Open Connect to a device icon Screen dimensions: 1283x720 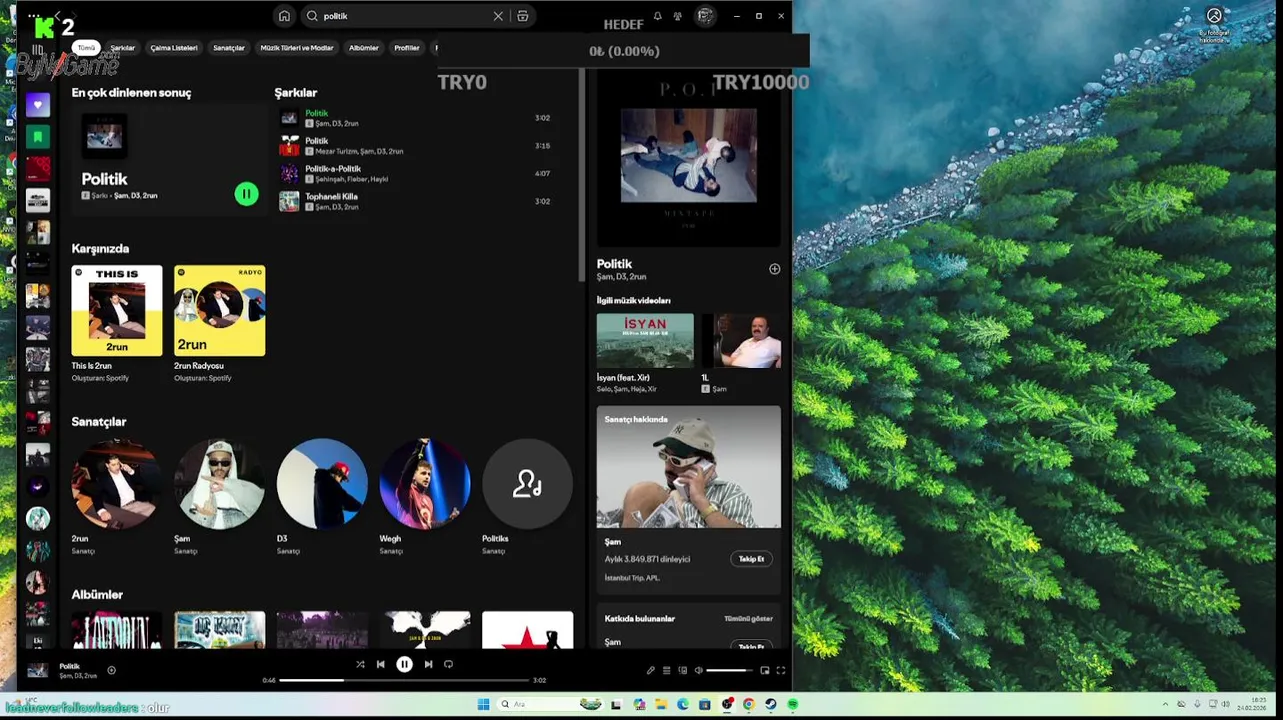pos(683,670)
